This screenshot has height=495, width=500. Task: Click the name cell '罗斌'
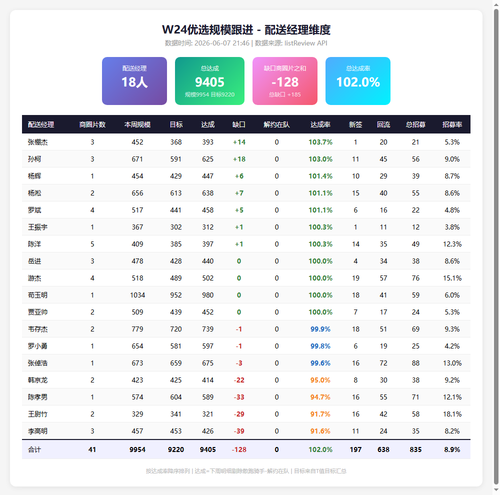pos(34,210)
